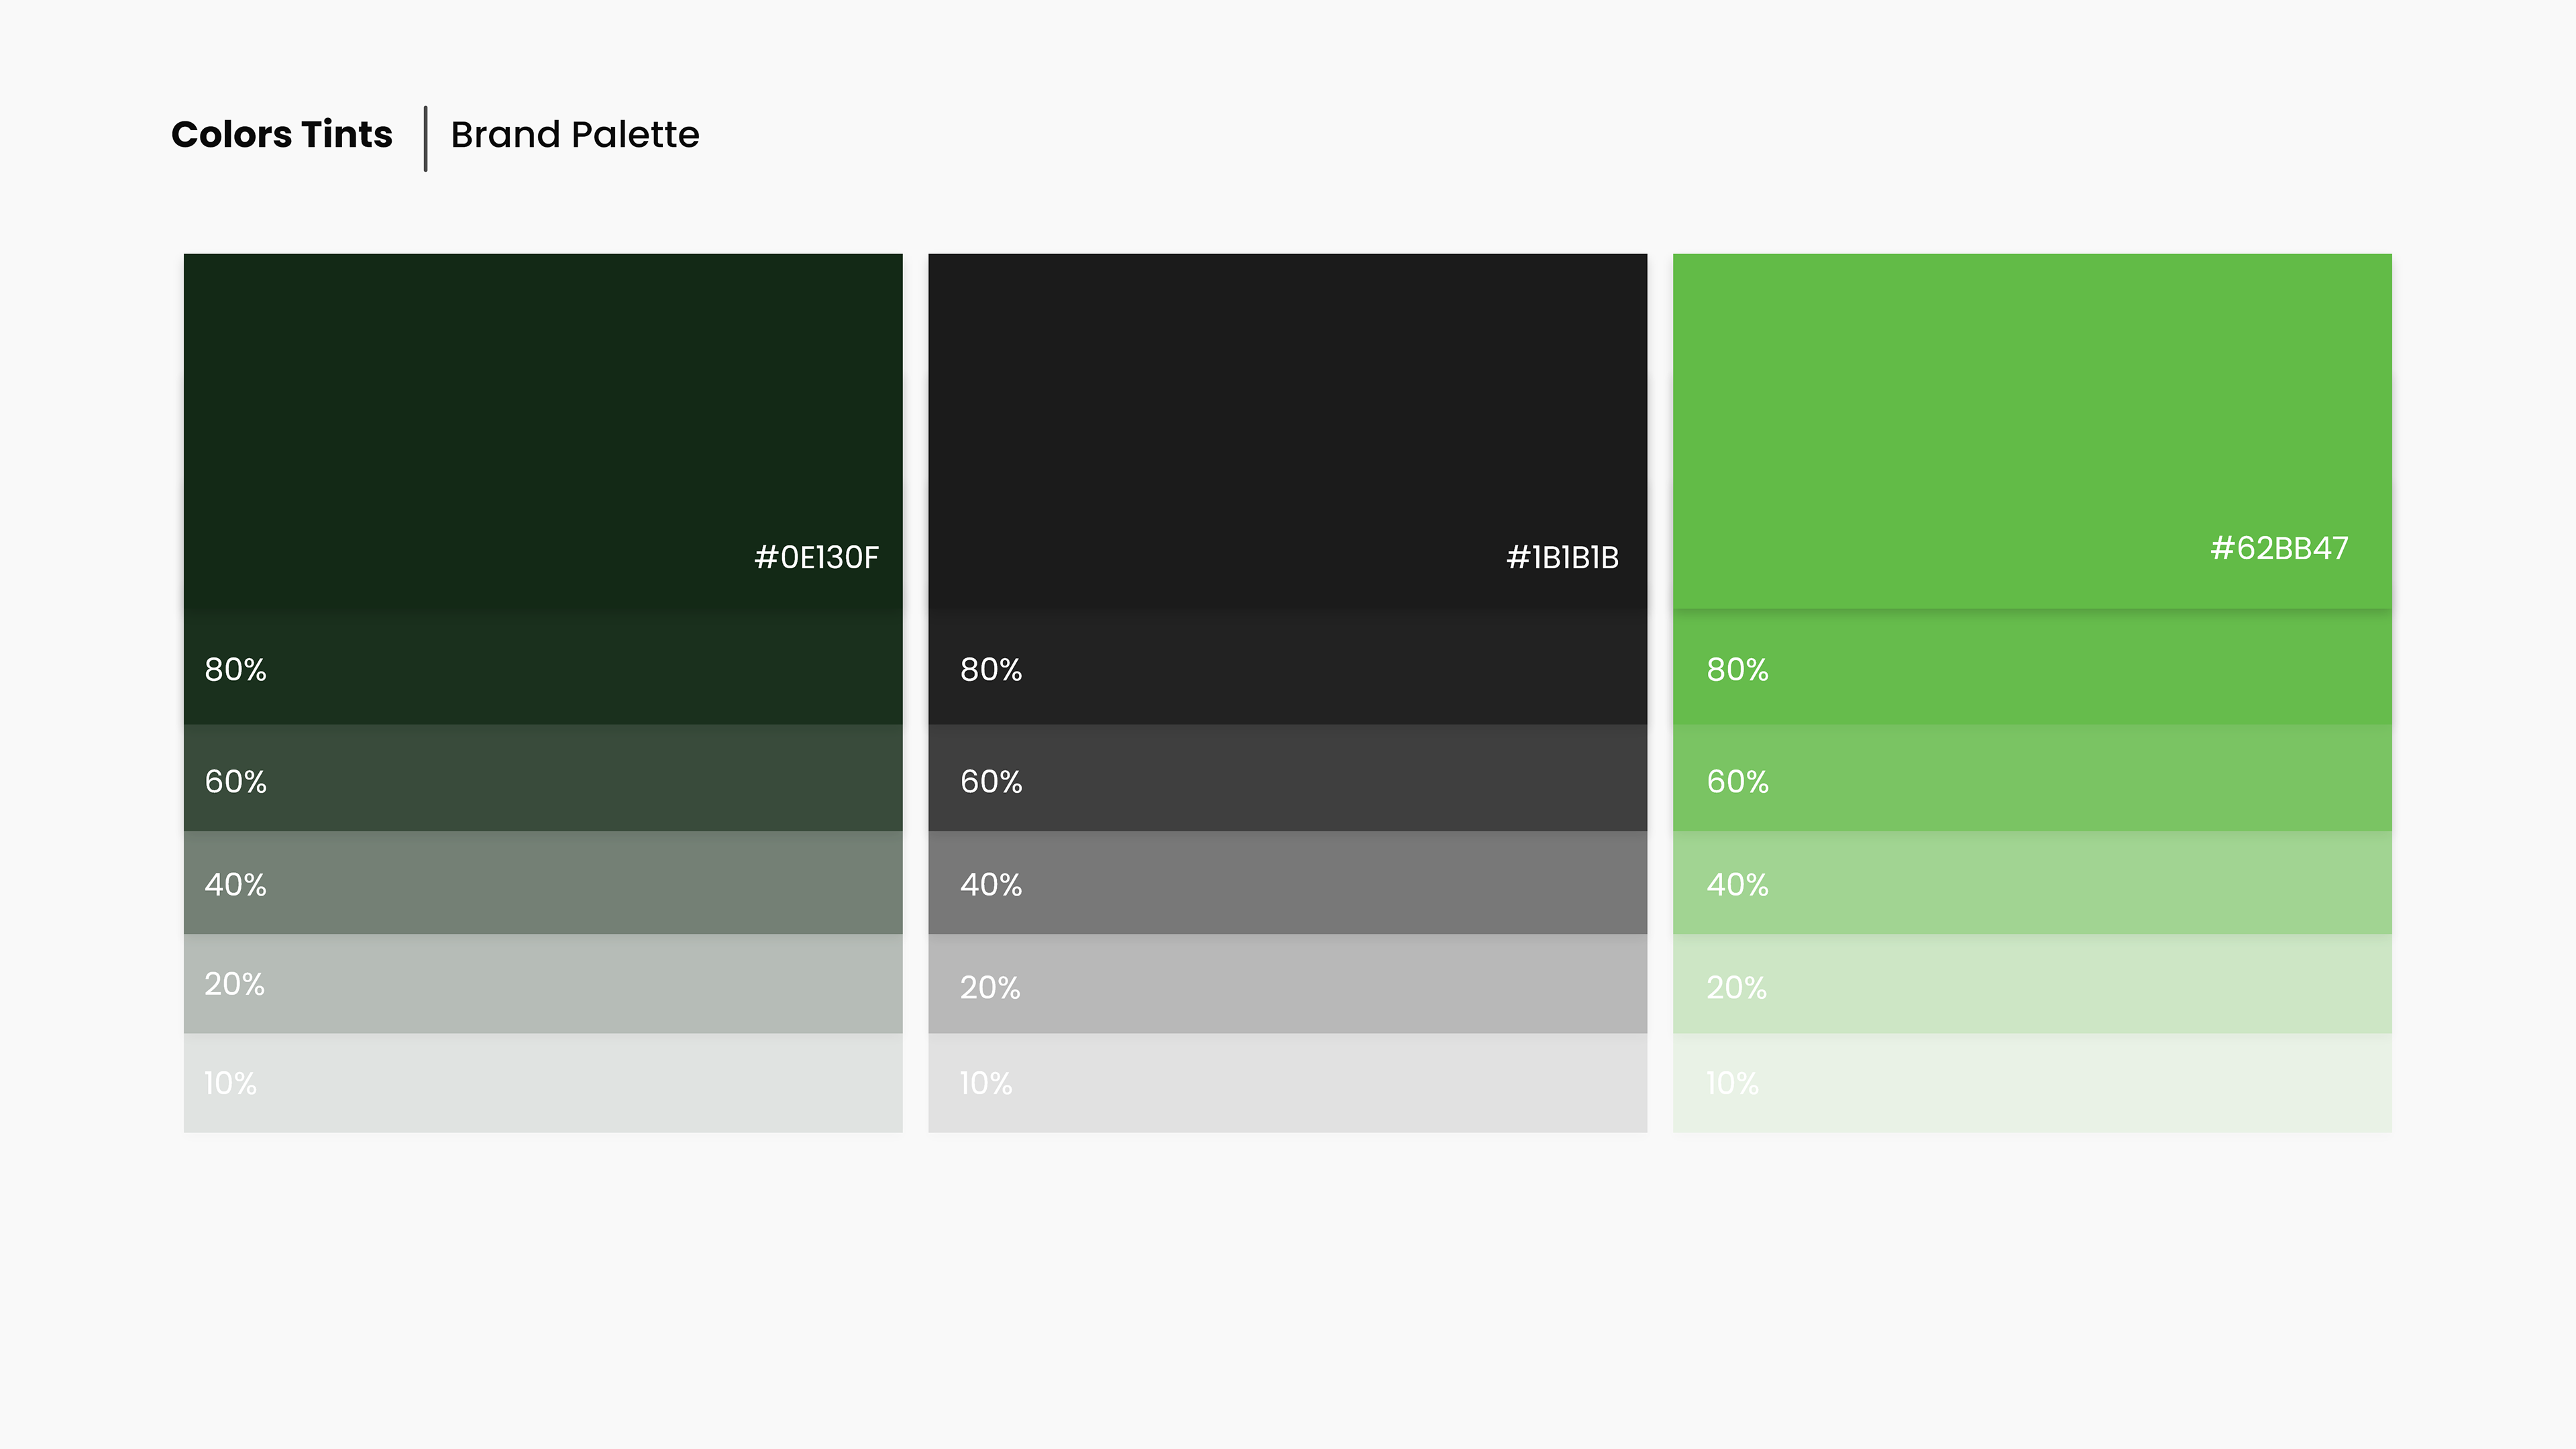Choose the 20% gray tint band
Viewport: 2576px width, 1449px height.
coord(1287,984)
